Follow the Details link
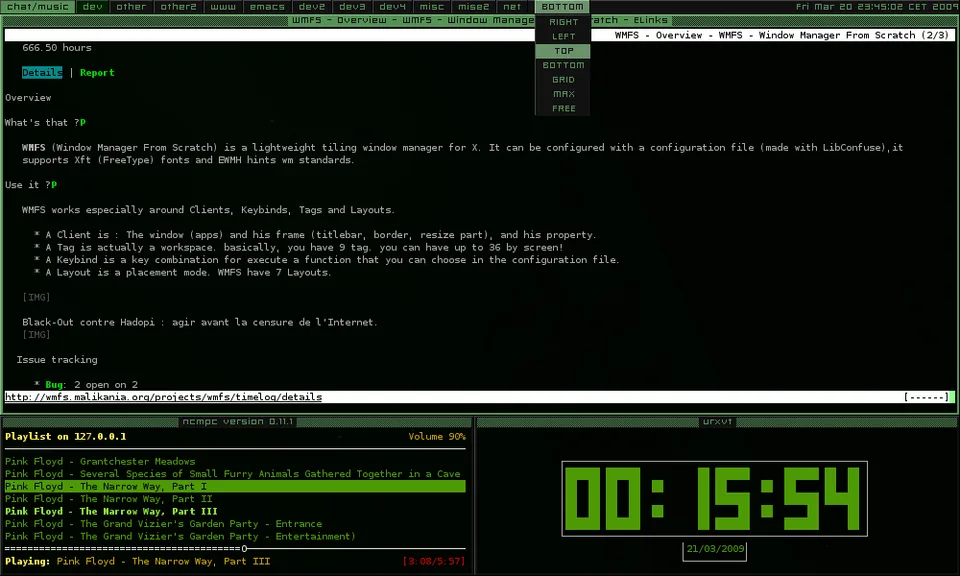This screenshot has width=960, height=576. [x=42, y=72]
